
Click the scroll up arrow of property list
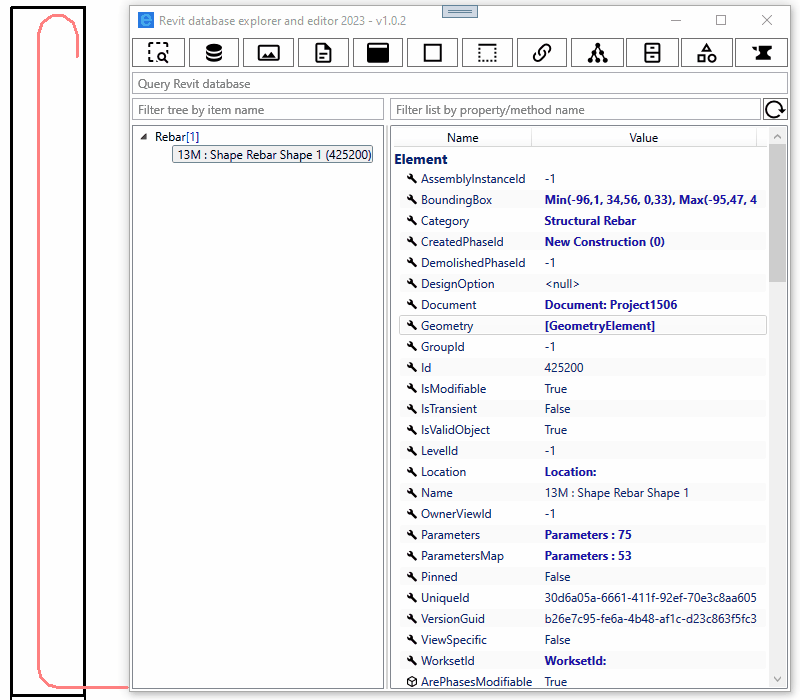777,136
